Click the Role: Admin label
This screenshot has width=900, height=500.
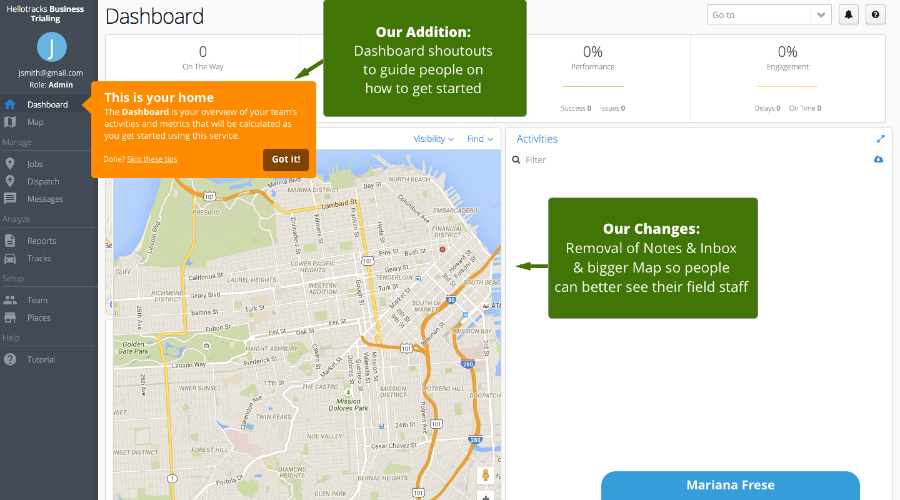[x=51, y=84]
